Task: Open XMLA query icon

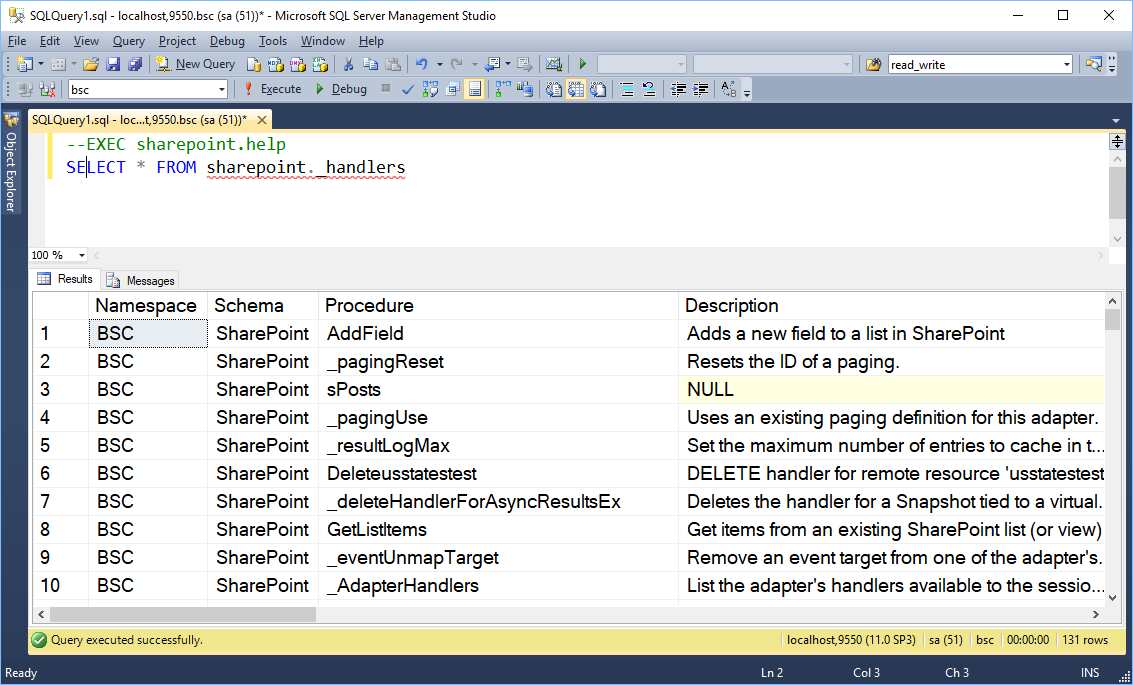Action: coord(320,64)
